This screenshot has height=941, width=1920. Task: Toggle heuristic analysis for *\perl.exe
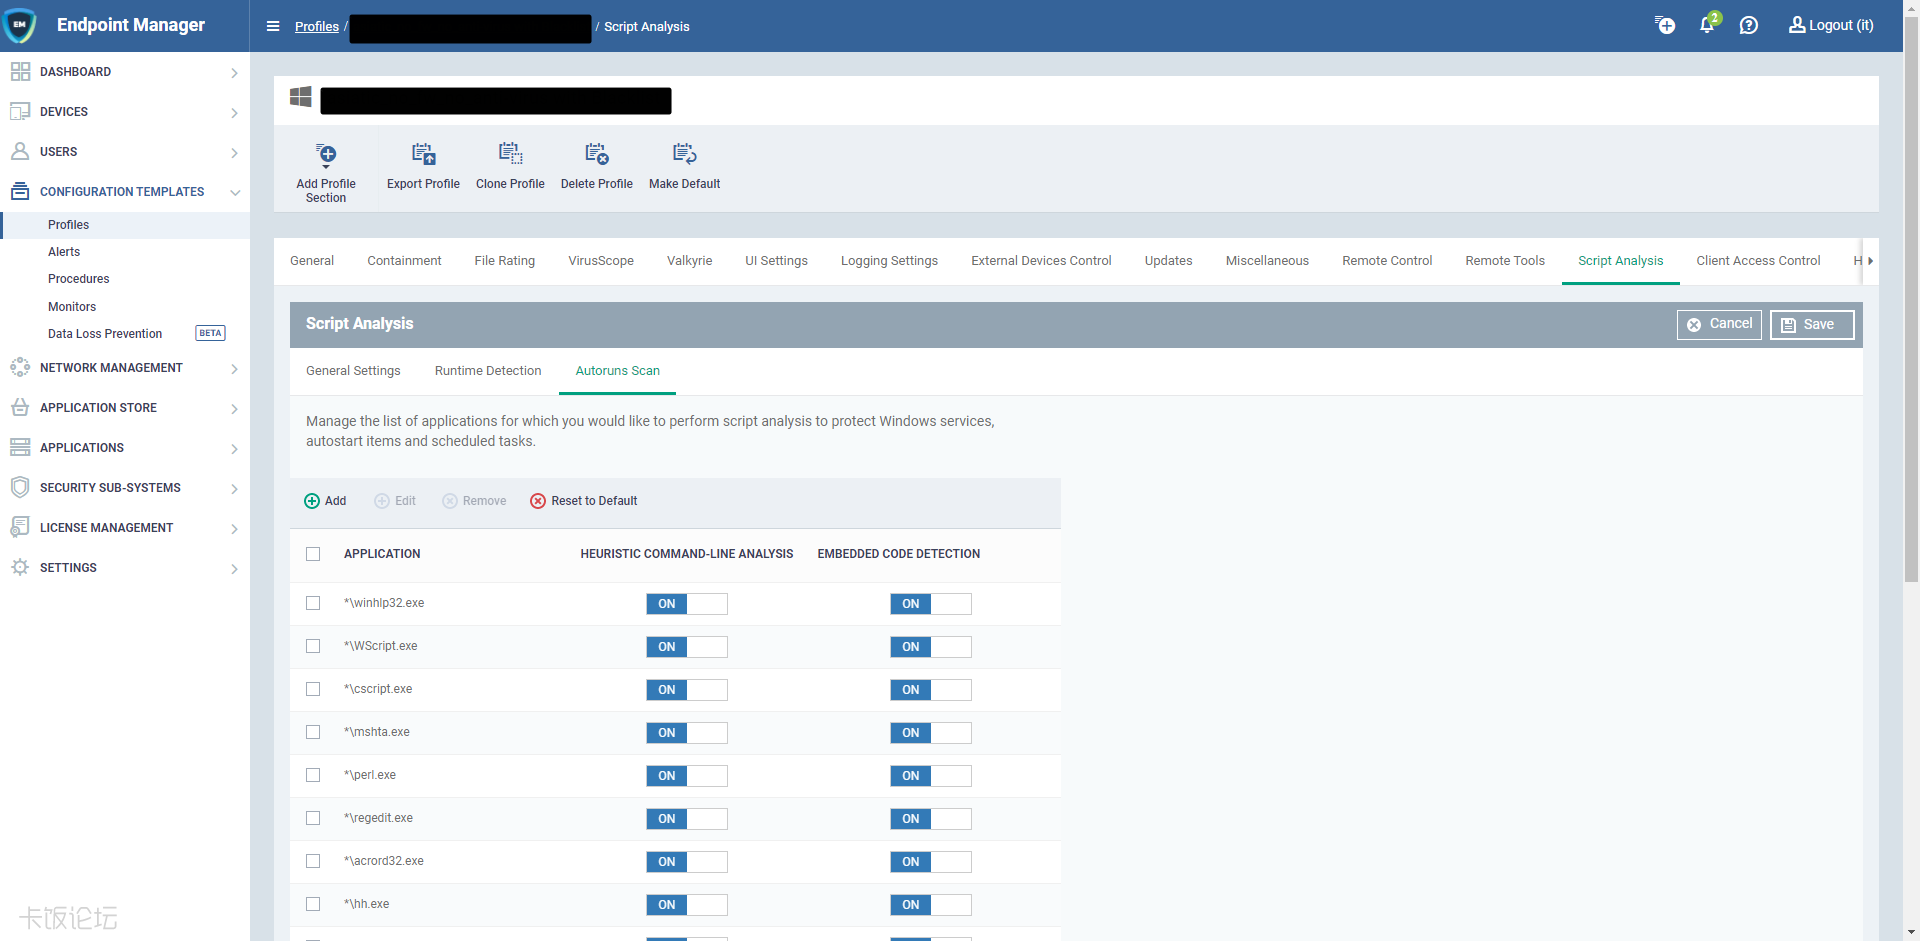coord(687,776)
